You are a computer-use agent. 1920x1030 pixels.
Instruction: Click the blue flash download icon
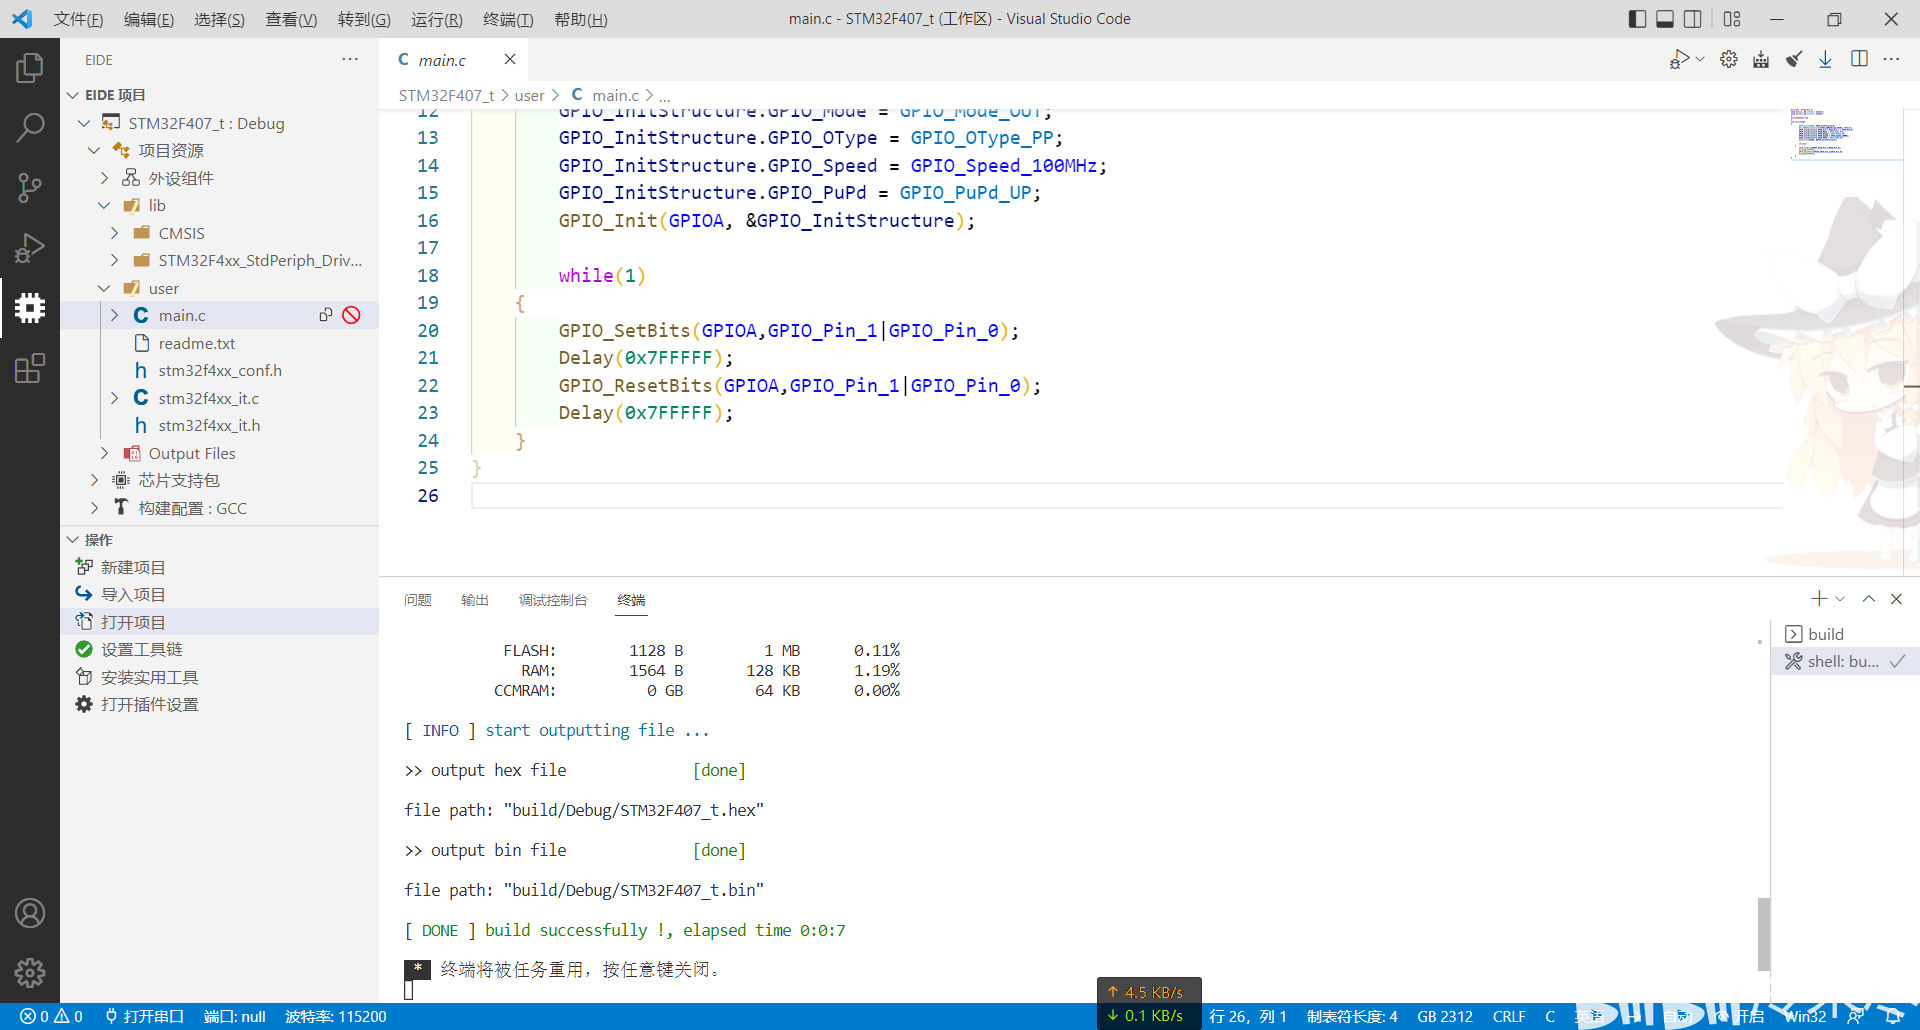[1826, 60]
